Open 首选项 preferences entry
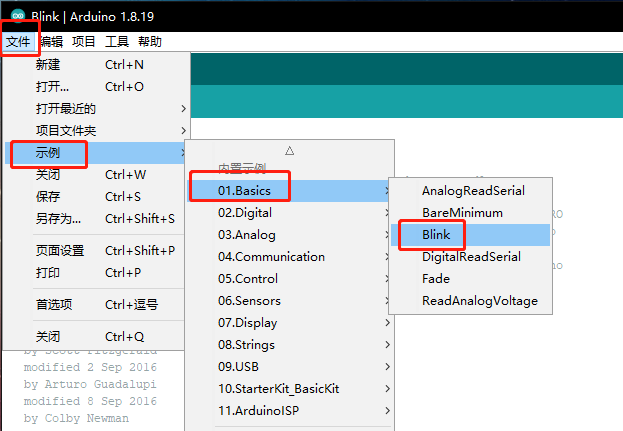Image resolution: width=623 pixels, height=431 pixels. click(95, 305)
